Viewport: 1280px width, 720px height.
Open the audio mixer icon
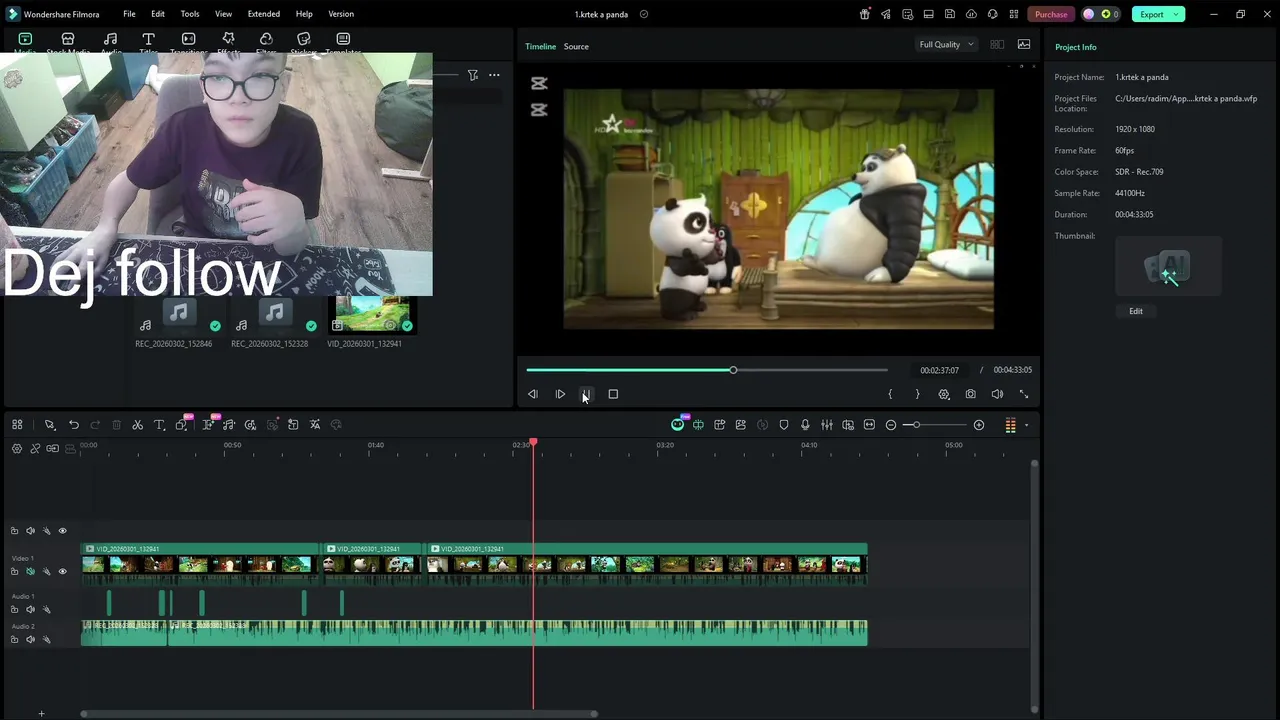point(827,425)
